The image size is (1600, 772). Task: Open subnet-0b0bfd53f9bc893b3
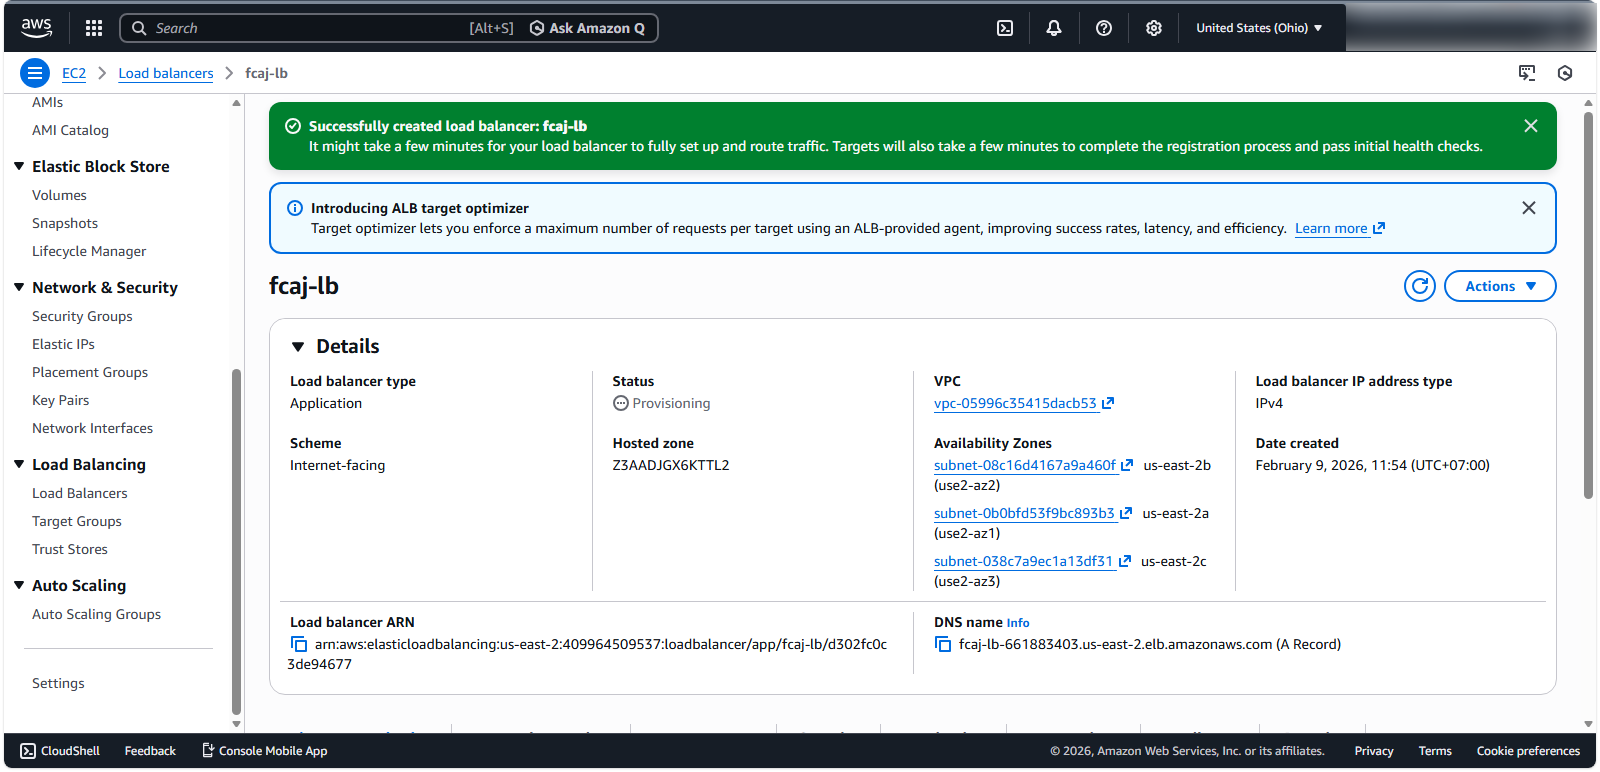click(x=1024, y=513)
